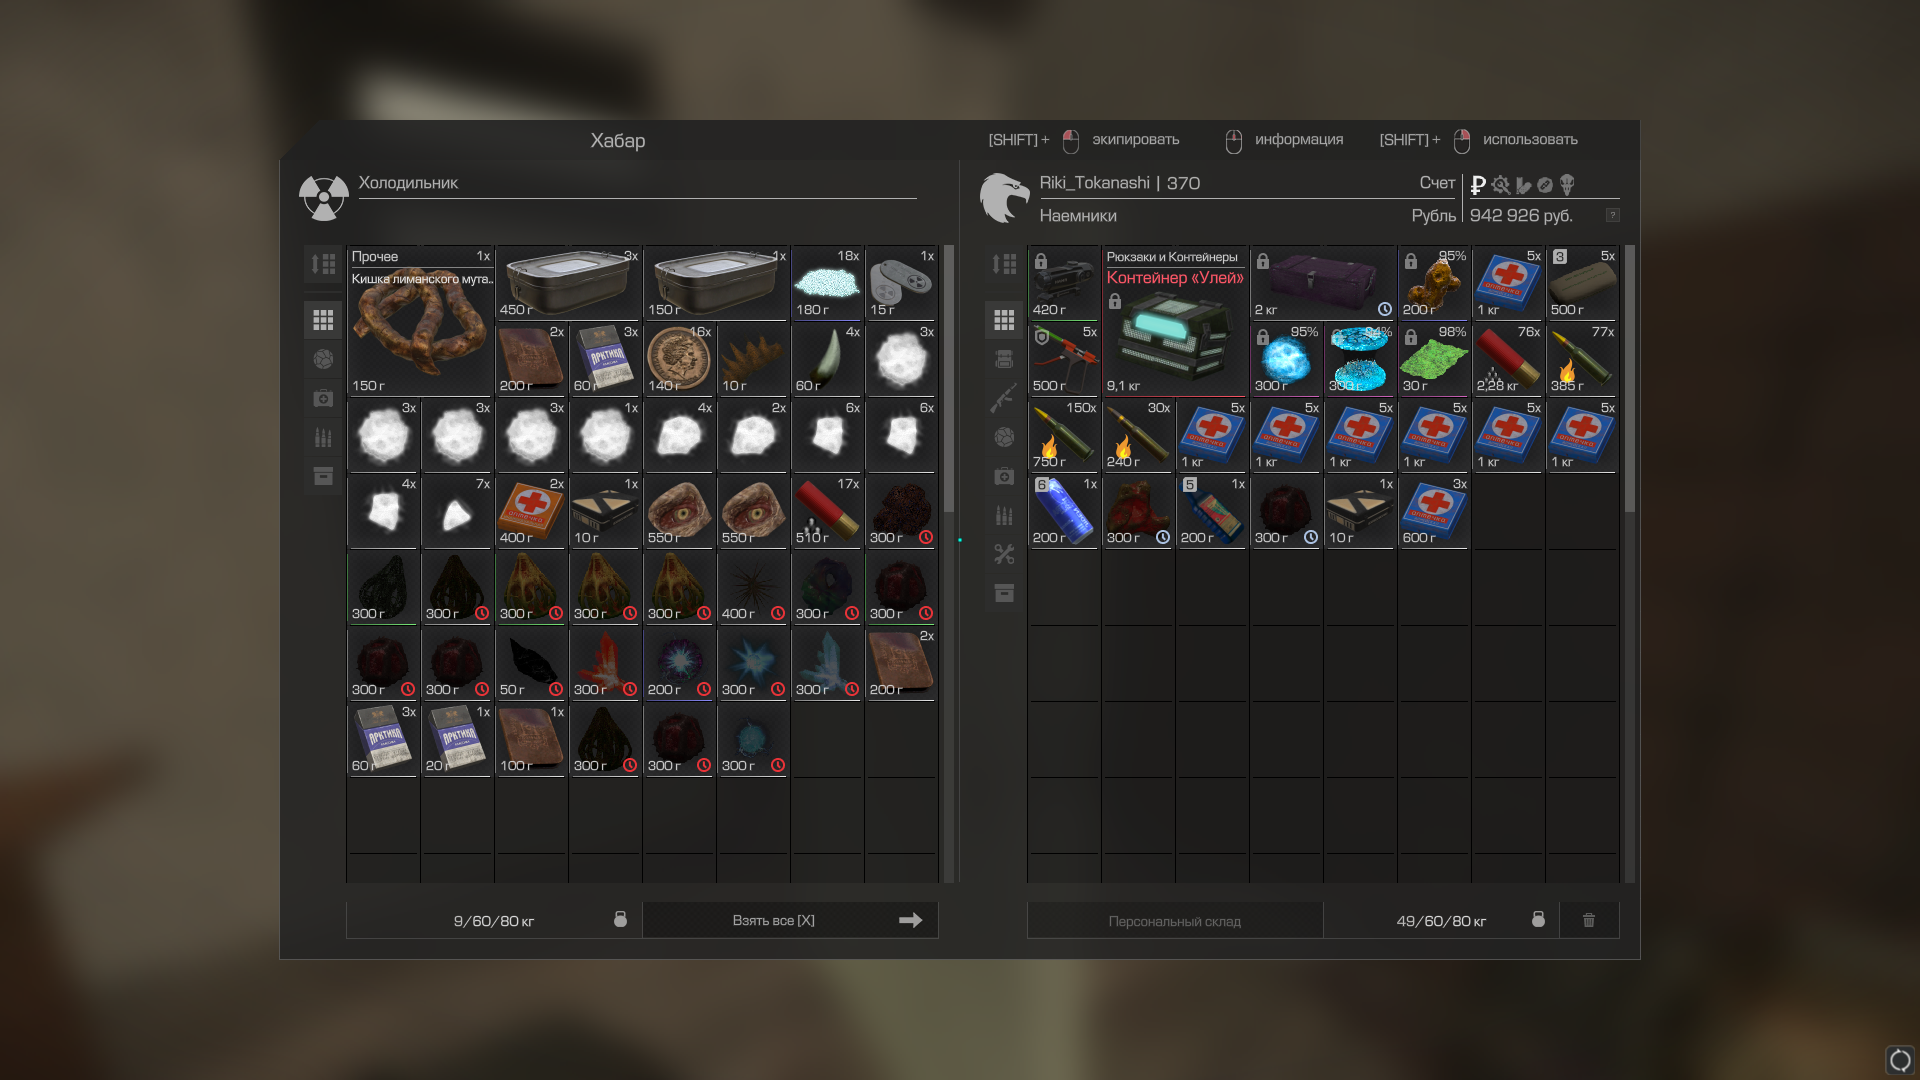
Task: Select the 3x metal container 450 r
Action: tap(568, 283)
